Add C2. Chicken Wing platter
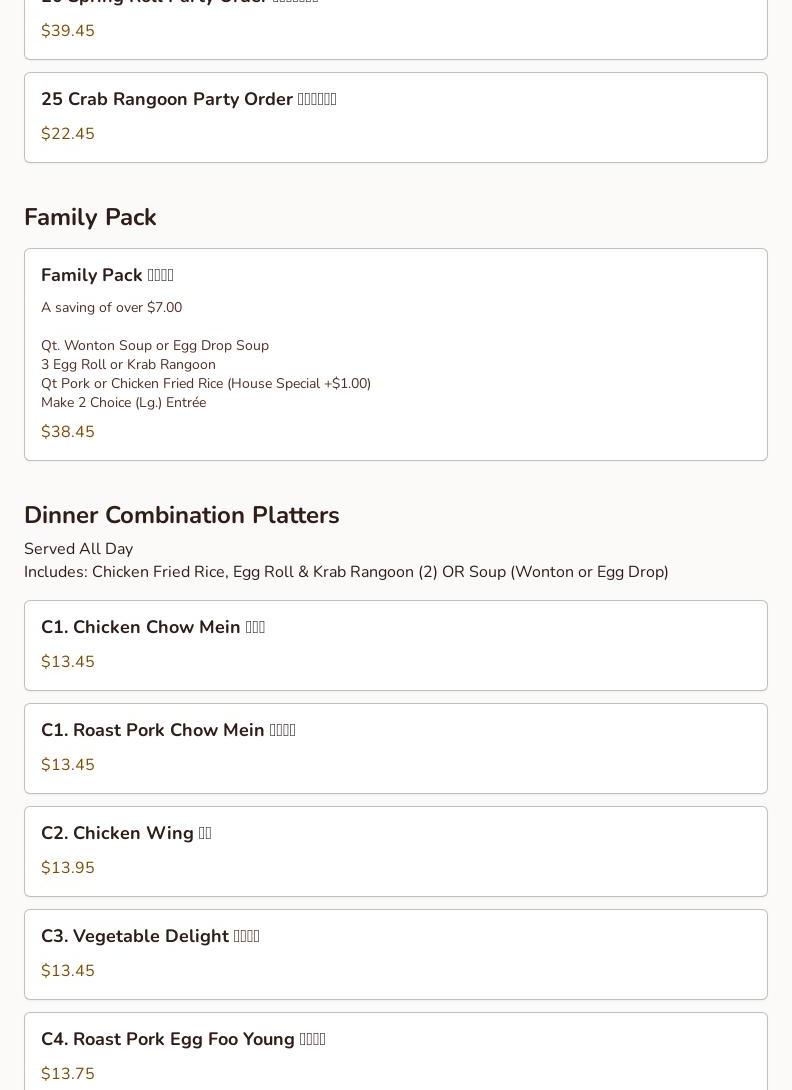792x1090 pixels. 126,833
